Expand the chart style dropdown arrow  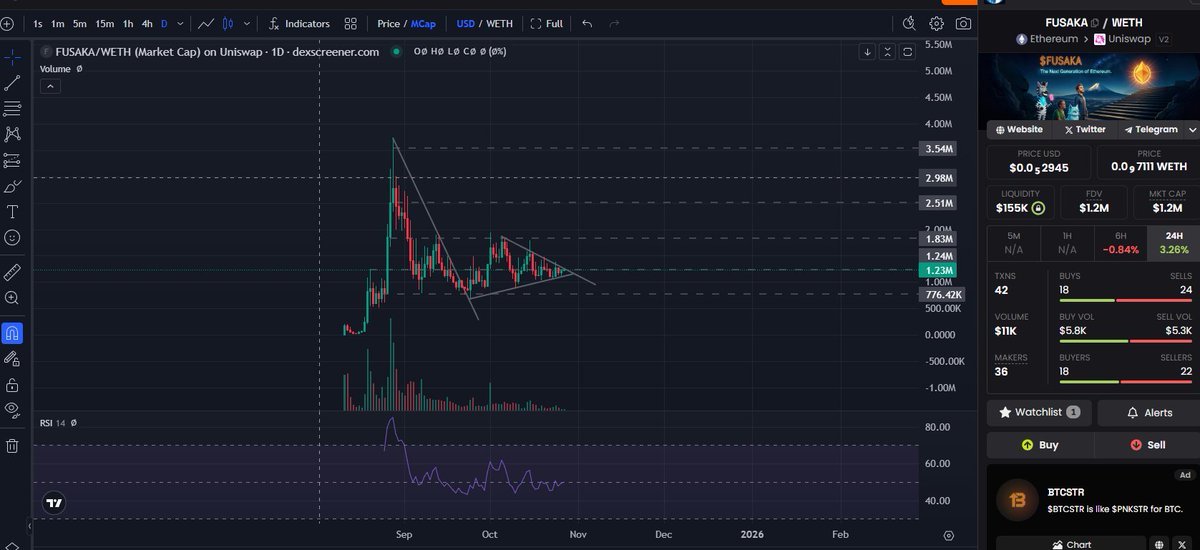click(246, 23)
